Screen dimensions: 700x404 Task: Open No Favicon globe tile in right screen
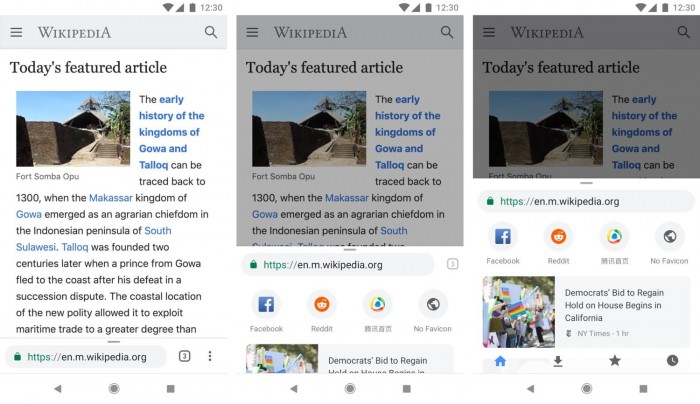point(669,244)
